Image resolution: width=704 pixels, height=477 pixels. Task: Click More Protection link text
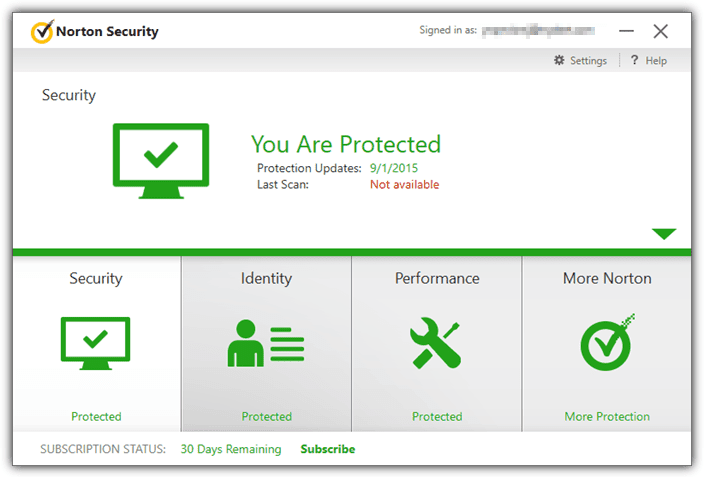click(x=607, y=416)
